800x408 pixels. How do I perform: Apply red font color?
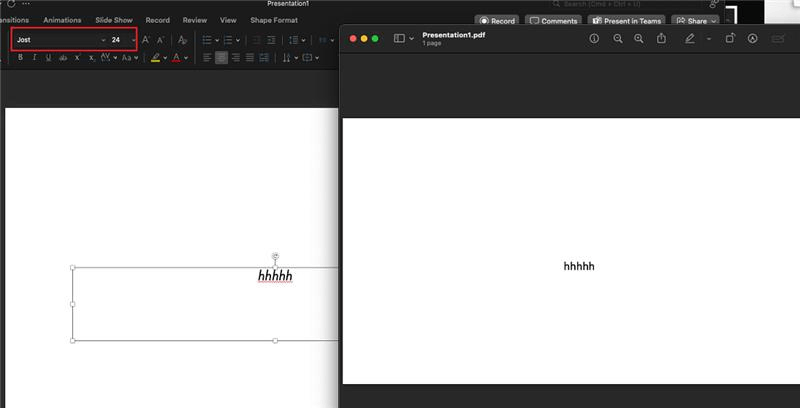(x=177, y=58)
